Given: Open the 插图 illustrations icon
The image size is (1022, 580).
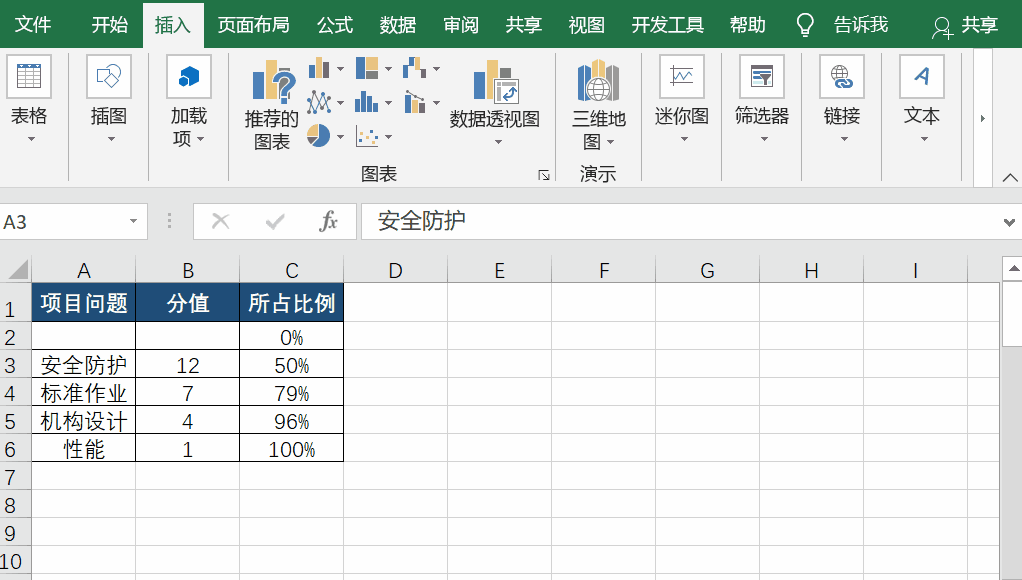Looking at the screenshot, I should tap(108, 77).
